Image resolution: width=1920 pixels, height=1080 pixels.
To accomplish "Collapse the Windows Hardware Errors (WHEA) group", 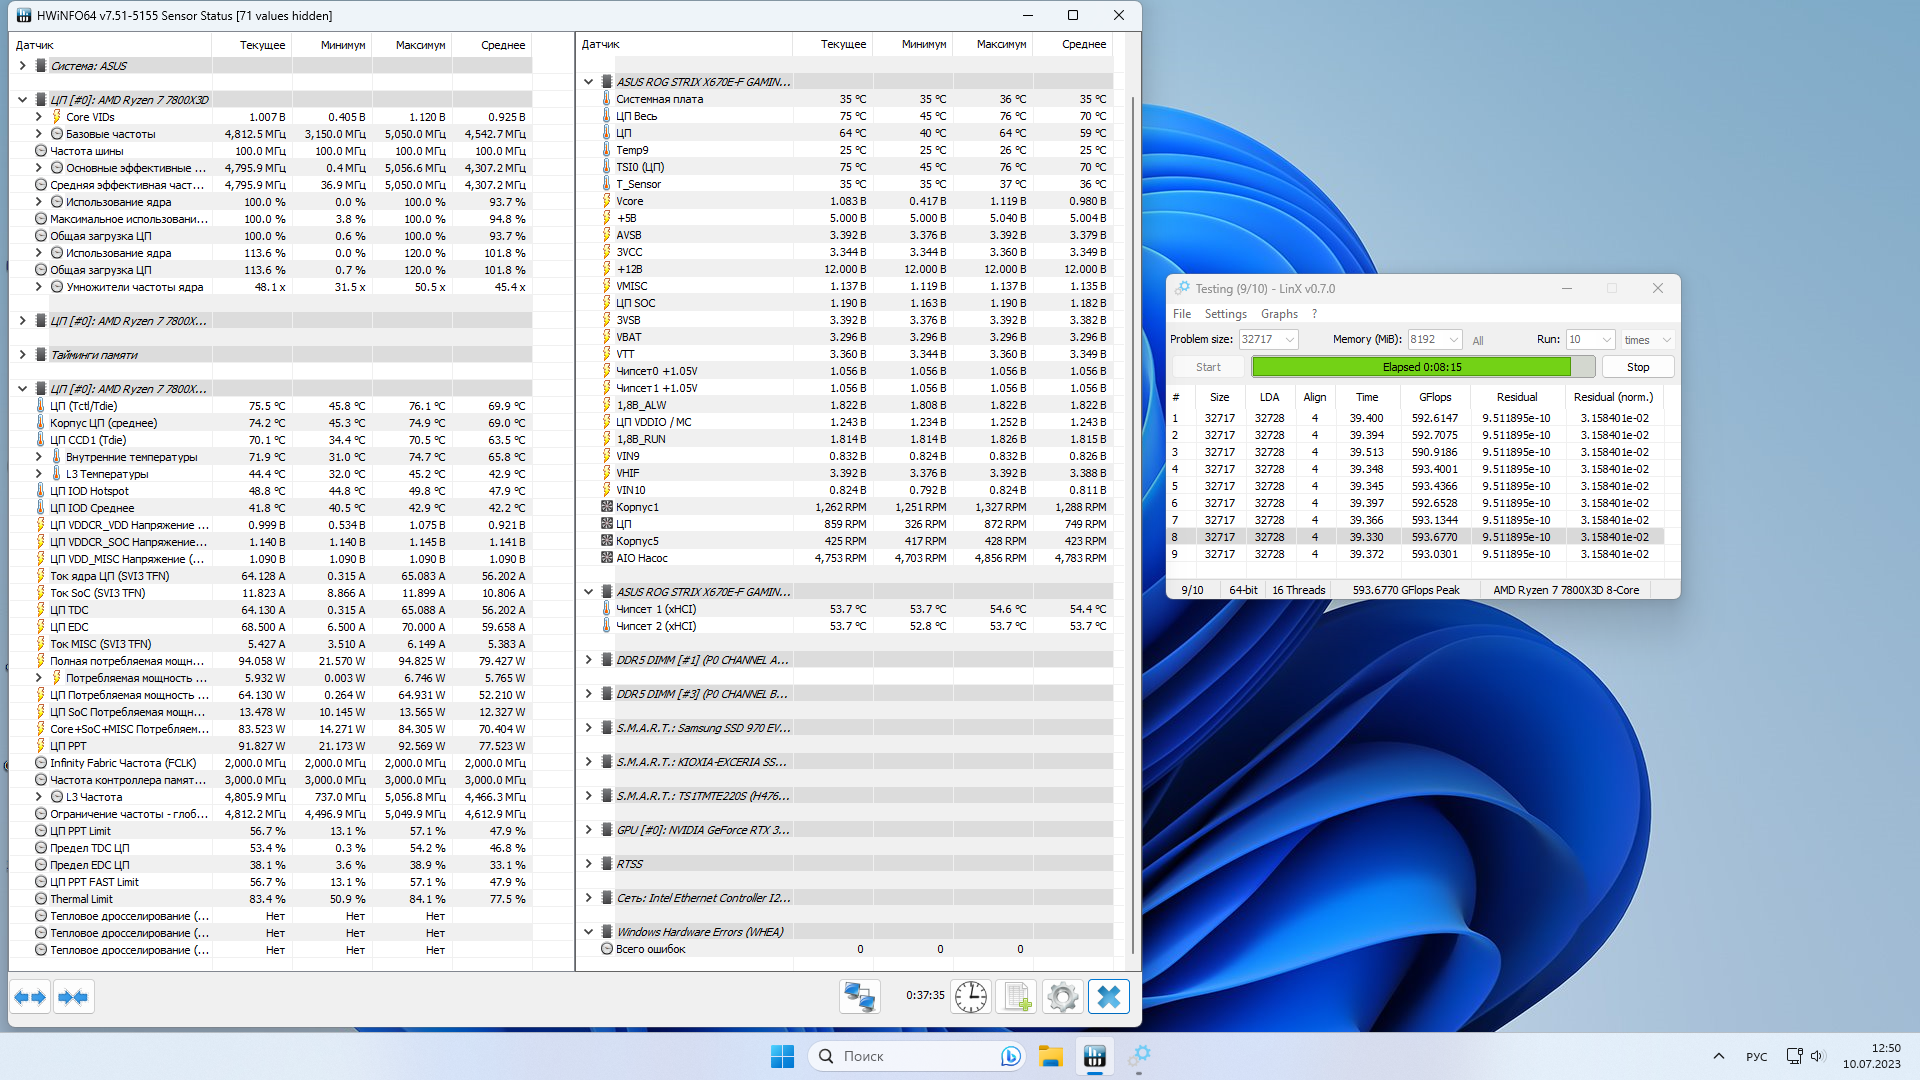I will (x=589, y=932).
